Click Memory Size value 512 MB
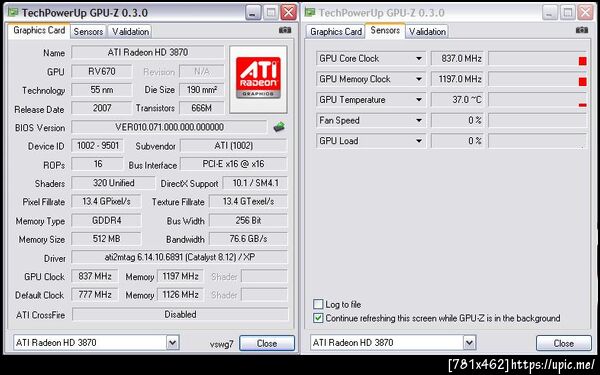The image size is (600, 375). (106, 239)
